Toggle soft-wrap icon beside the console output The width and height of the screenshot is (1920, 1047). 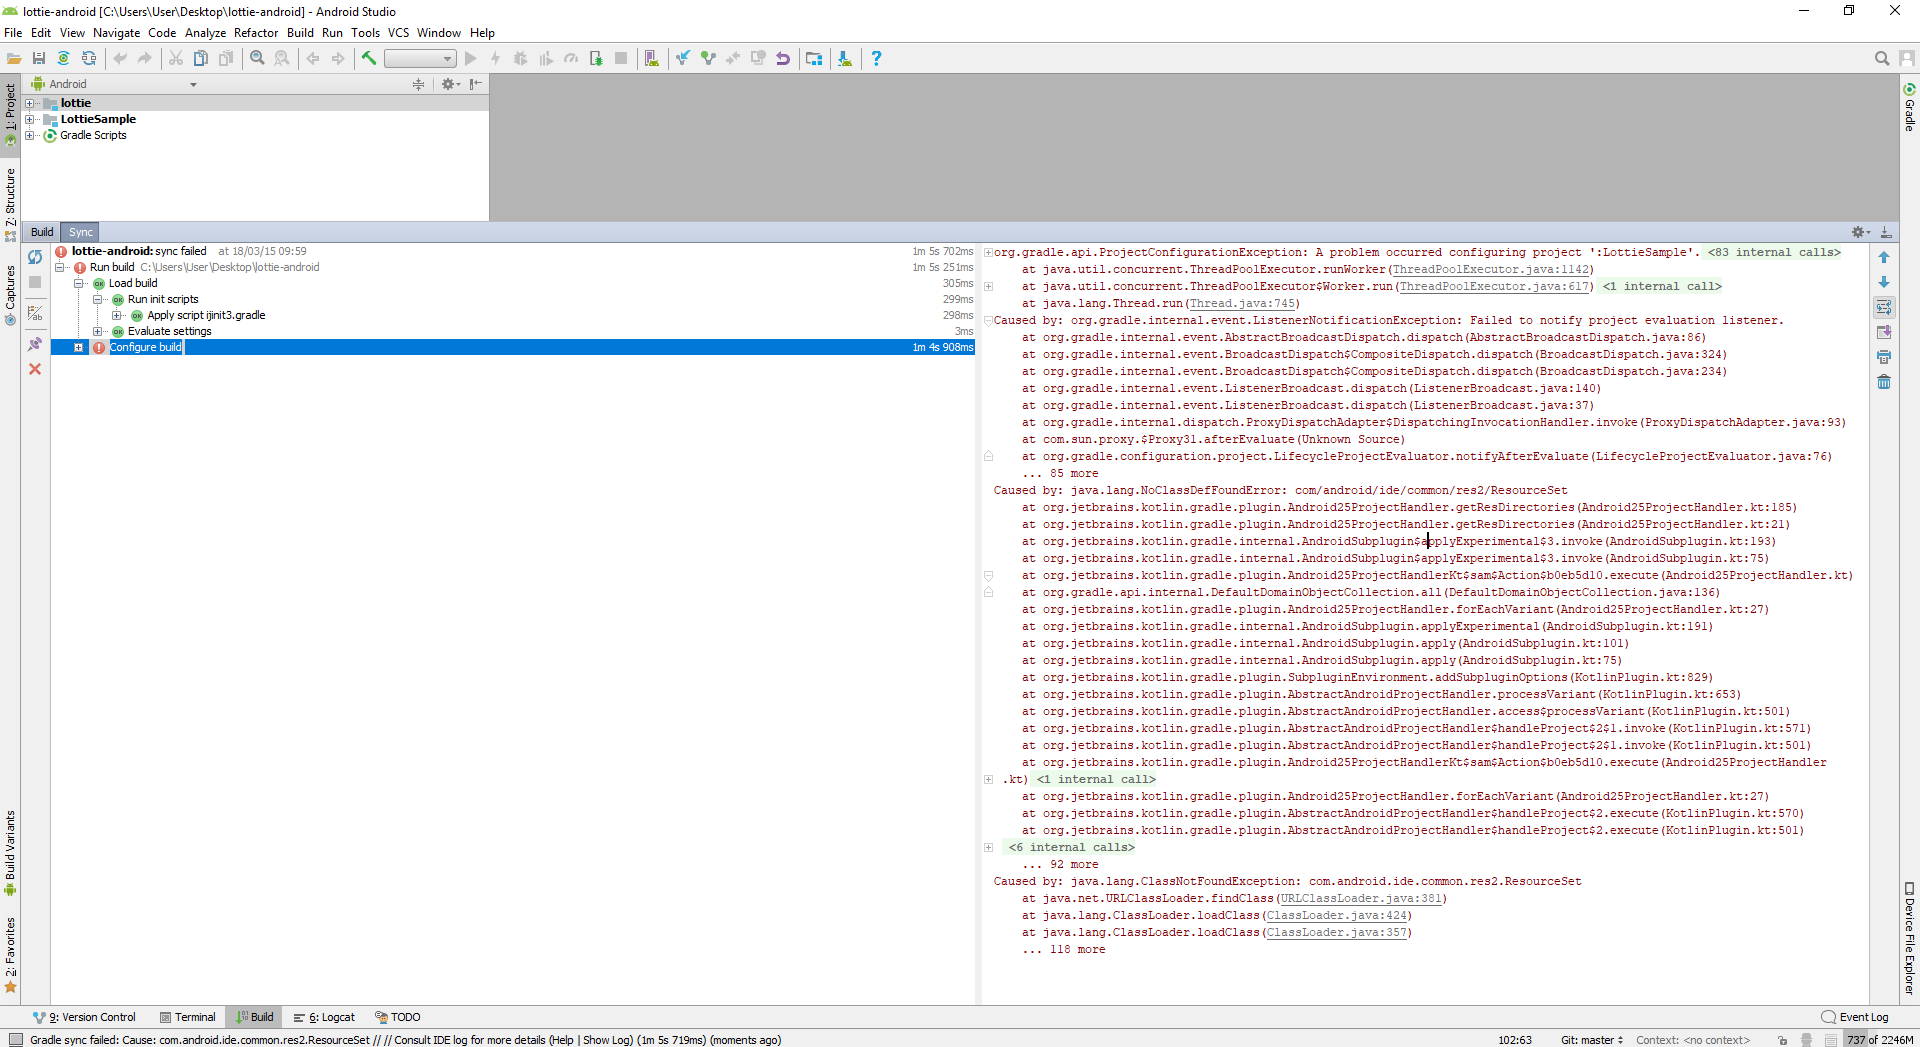[x=1884, y=307]
